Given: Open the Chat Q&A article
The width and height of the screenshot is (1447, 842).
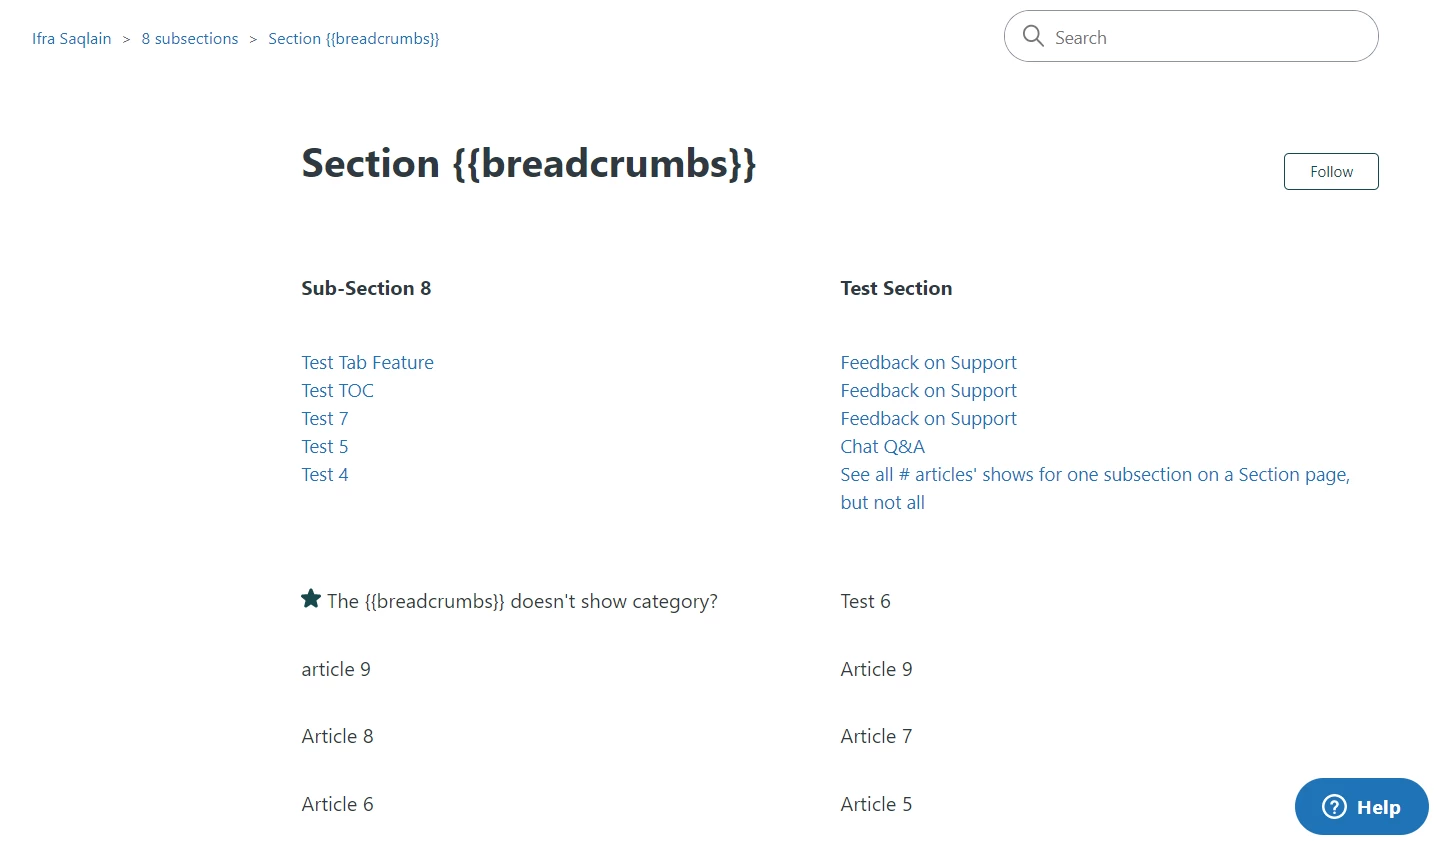Looking at the screenshot, I should click(x=882, y=447).
